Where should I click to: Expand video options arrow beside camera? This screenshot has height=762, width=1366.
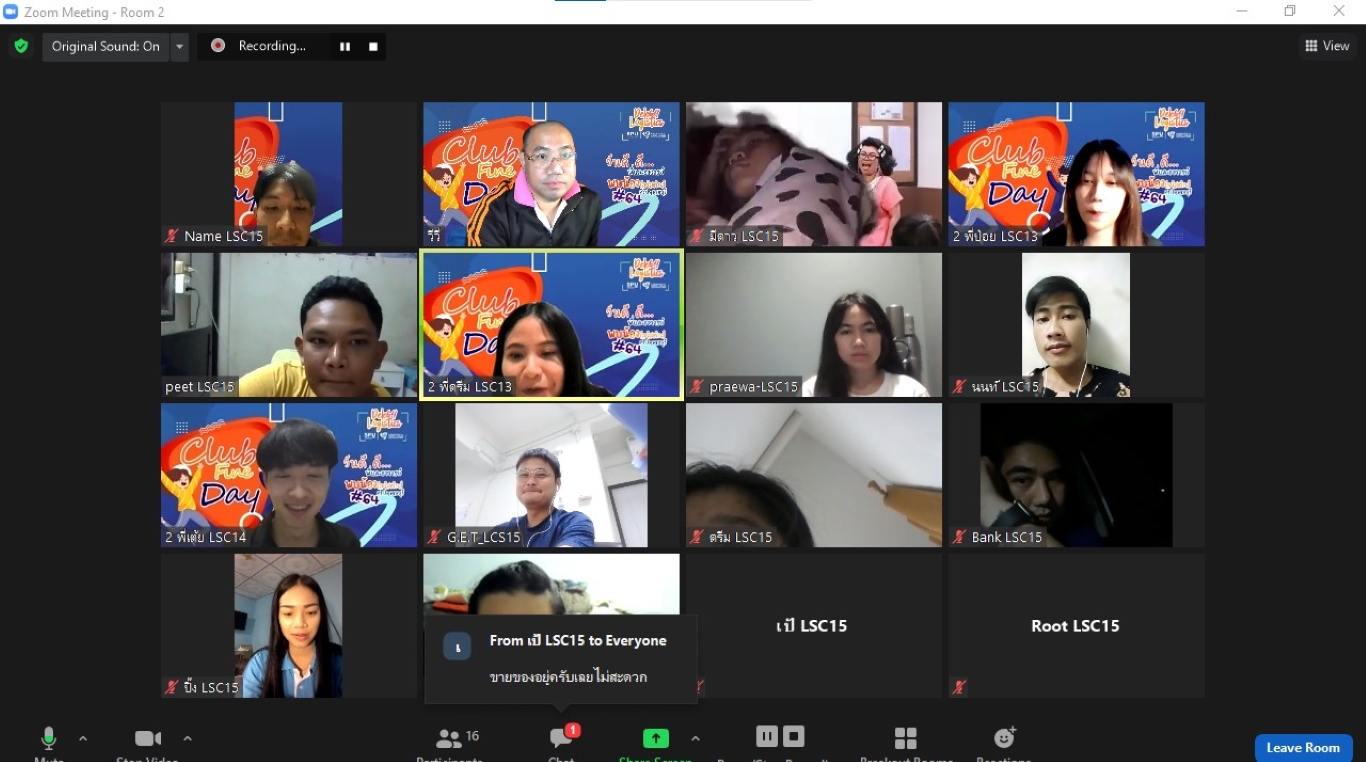(187, 739)
